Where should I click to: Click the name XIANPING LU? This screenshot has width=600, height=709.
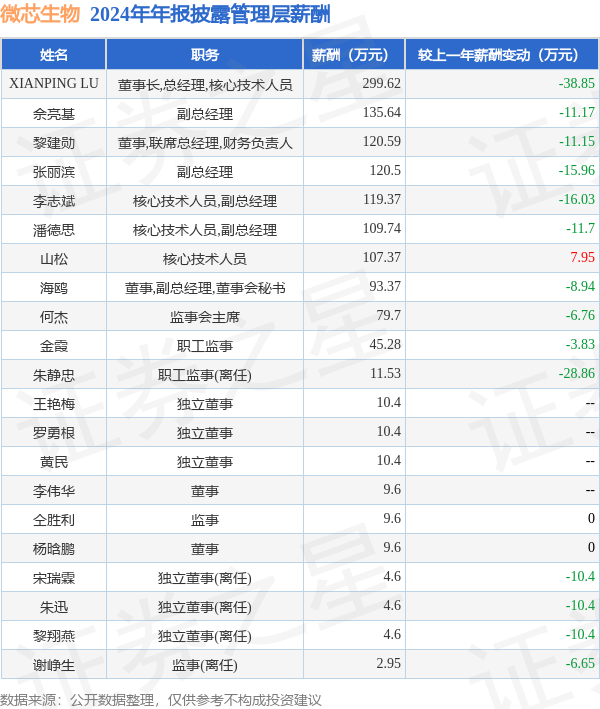click(x=54, y=84)
